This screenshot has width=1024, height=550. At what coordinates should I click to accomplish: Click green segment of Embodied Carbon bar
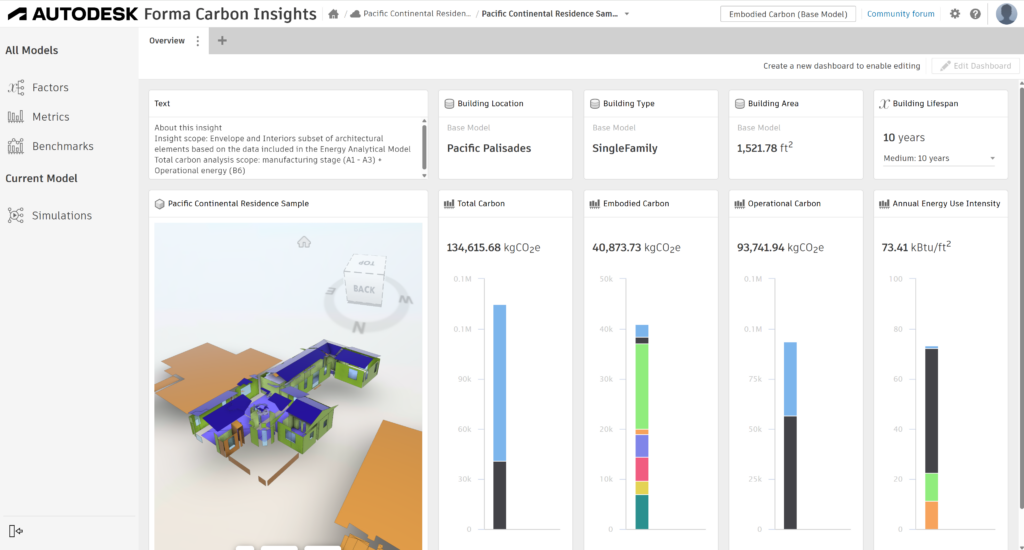(642, 386)
